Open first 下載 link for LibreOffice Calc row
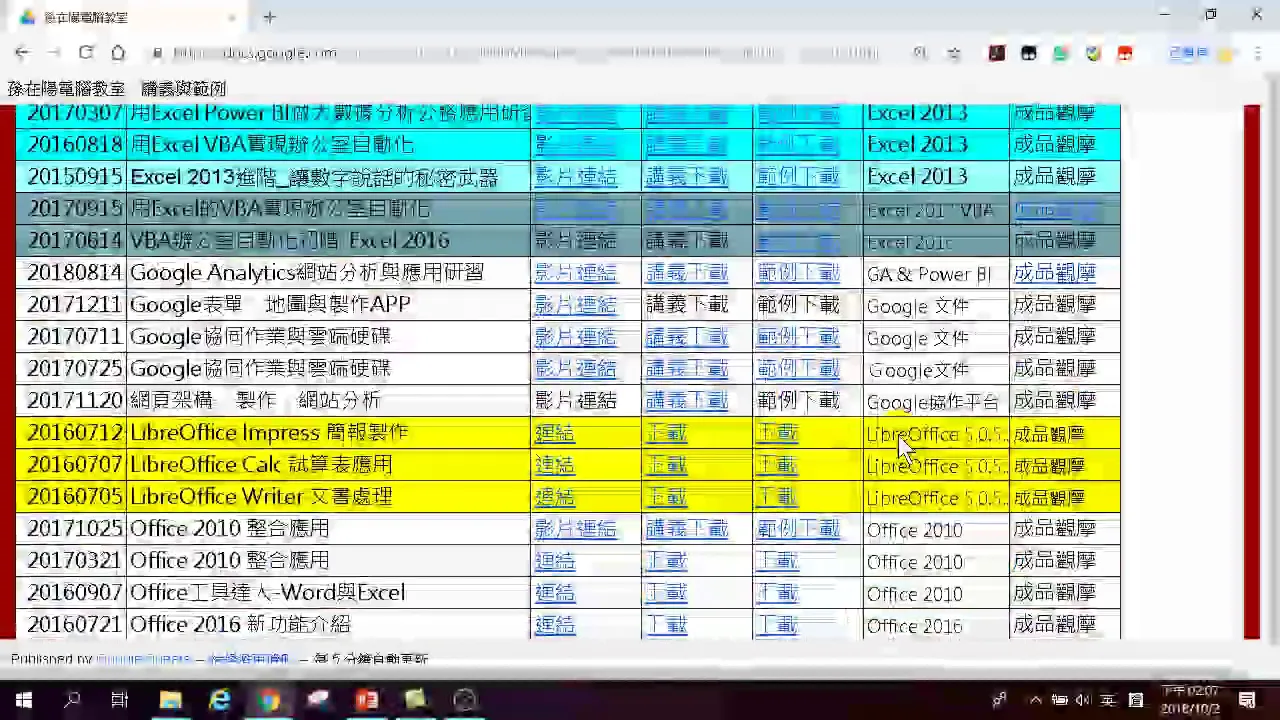Screen dimensions: 1280x720 coord(666,465)
